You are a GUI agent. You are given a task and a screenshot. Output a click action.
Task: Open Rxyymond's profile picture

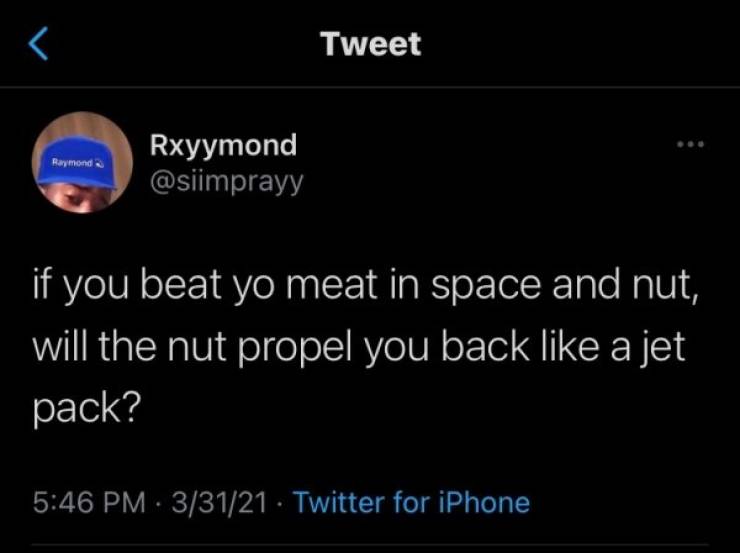(84, 162)
